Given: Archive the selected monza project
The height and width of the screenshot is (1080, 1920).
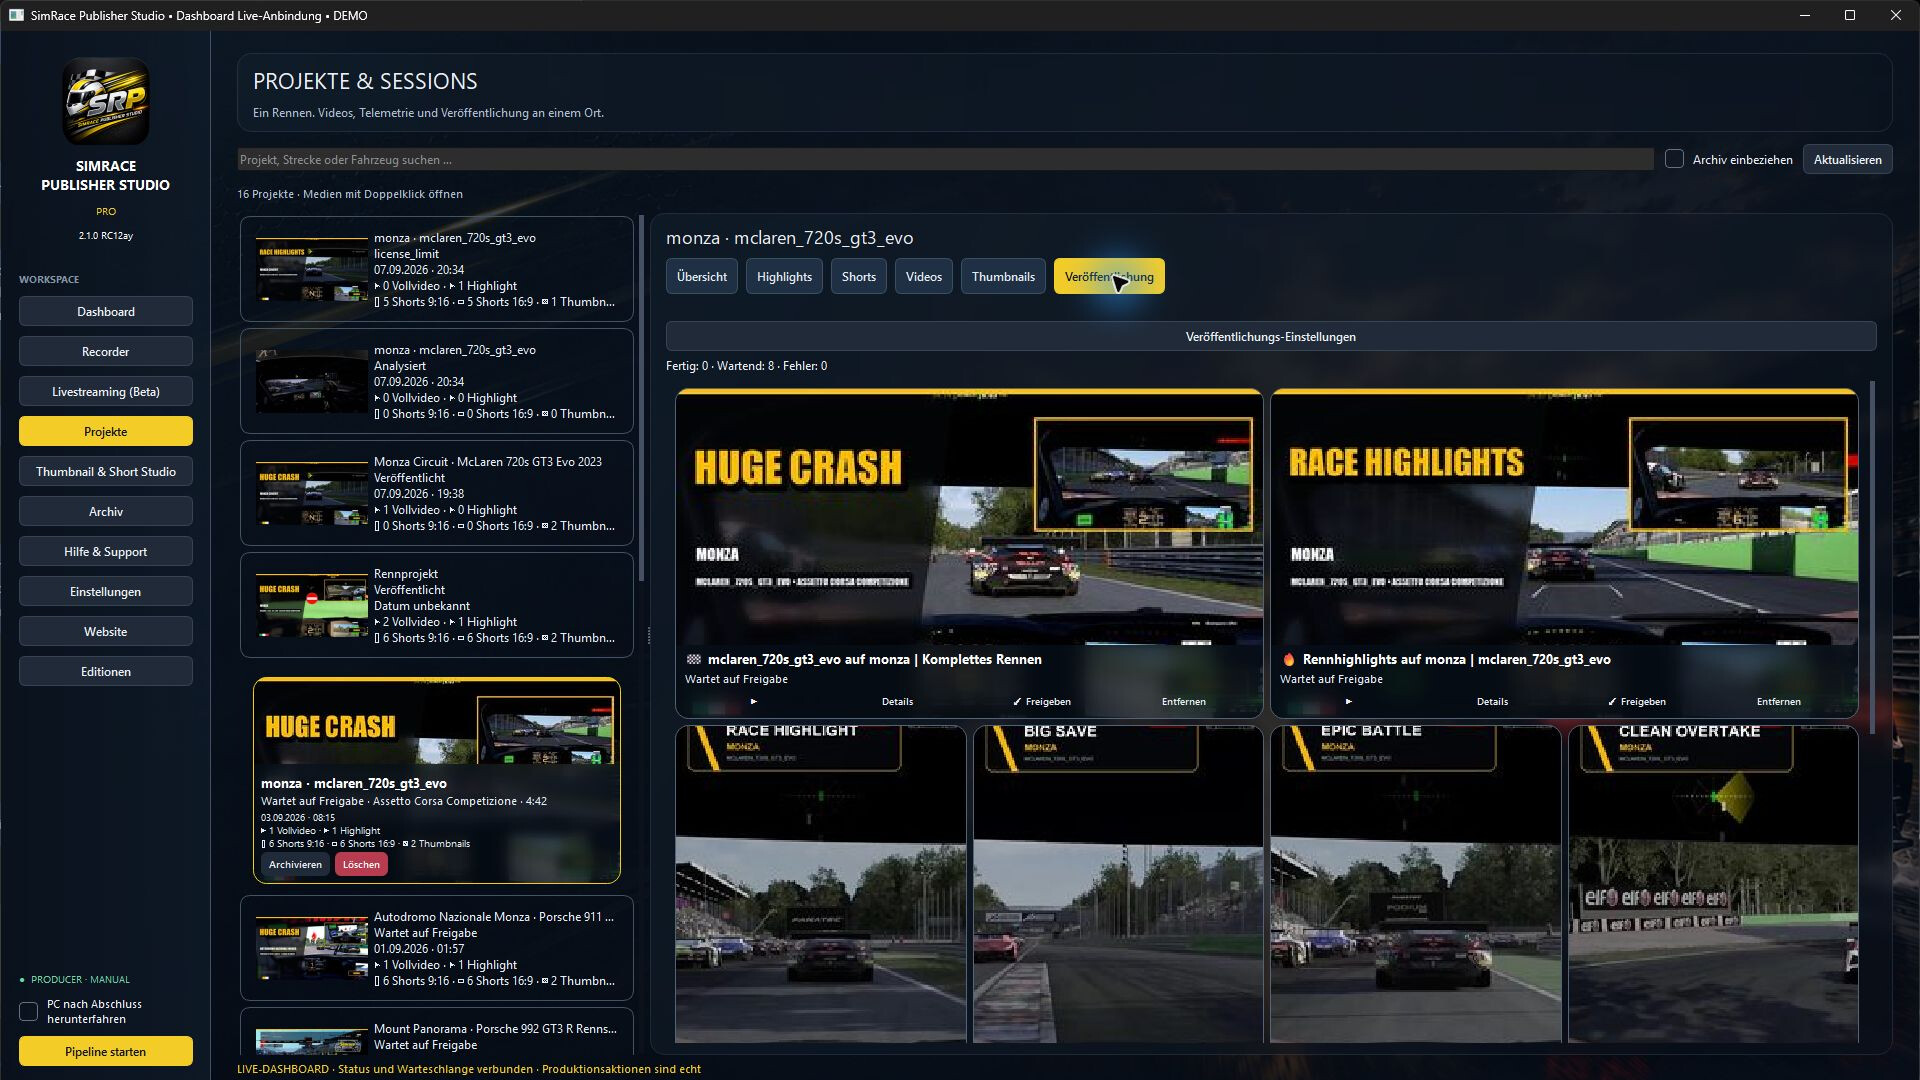Looking at the screenshot, I should pos(295,864).
